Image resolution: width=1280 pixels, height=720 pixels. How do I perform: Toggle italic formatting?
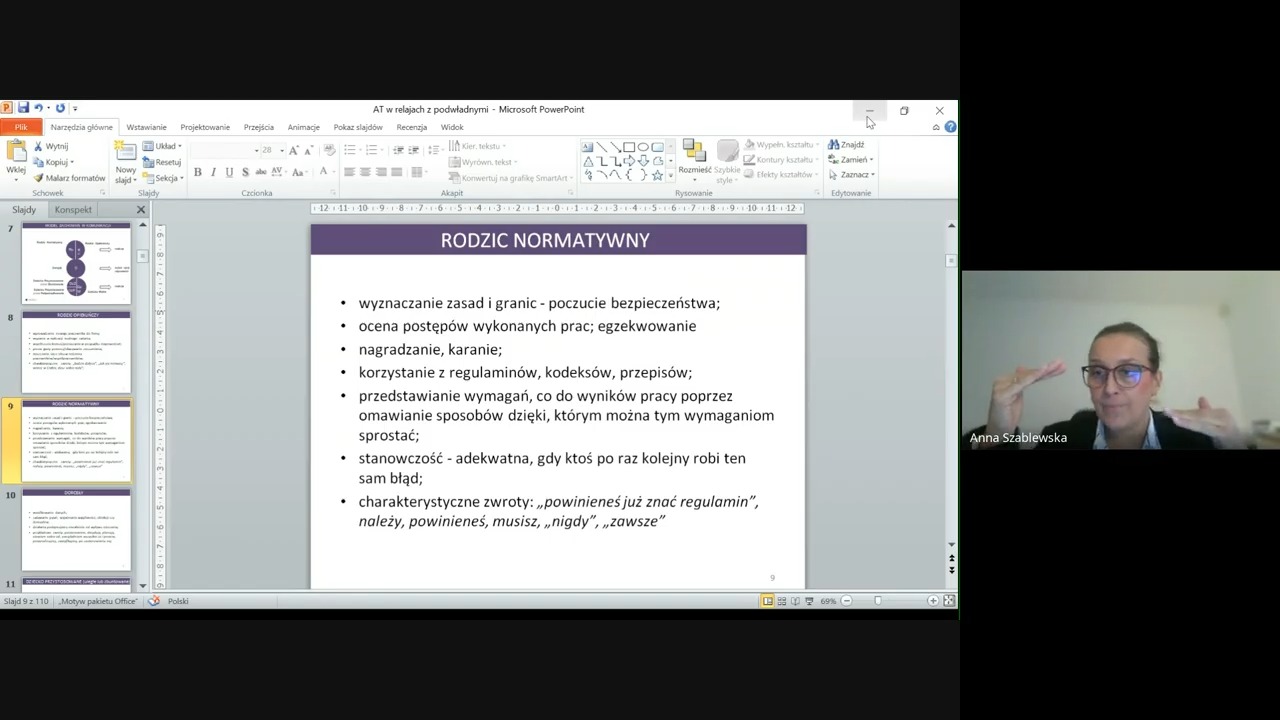(213, 172)
